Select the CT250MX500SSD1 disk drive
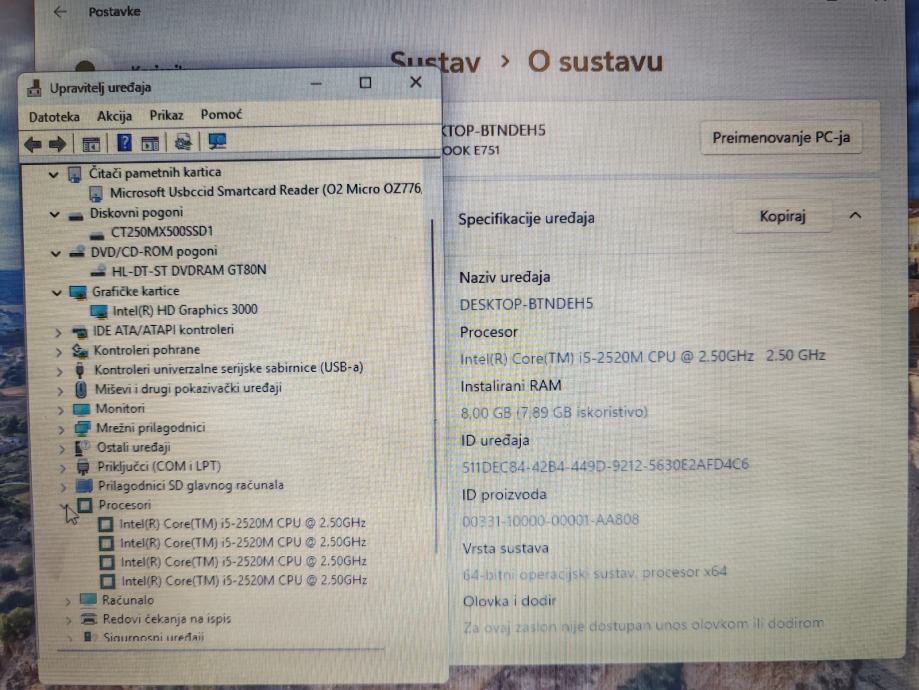The image size is (919, 690). [x=162, y=232]
